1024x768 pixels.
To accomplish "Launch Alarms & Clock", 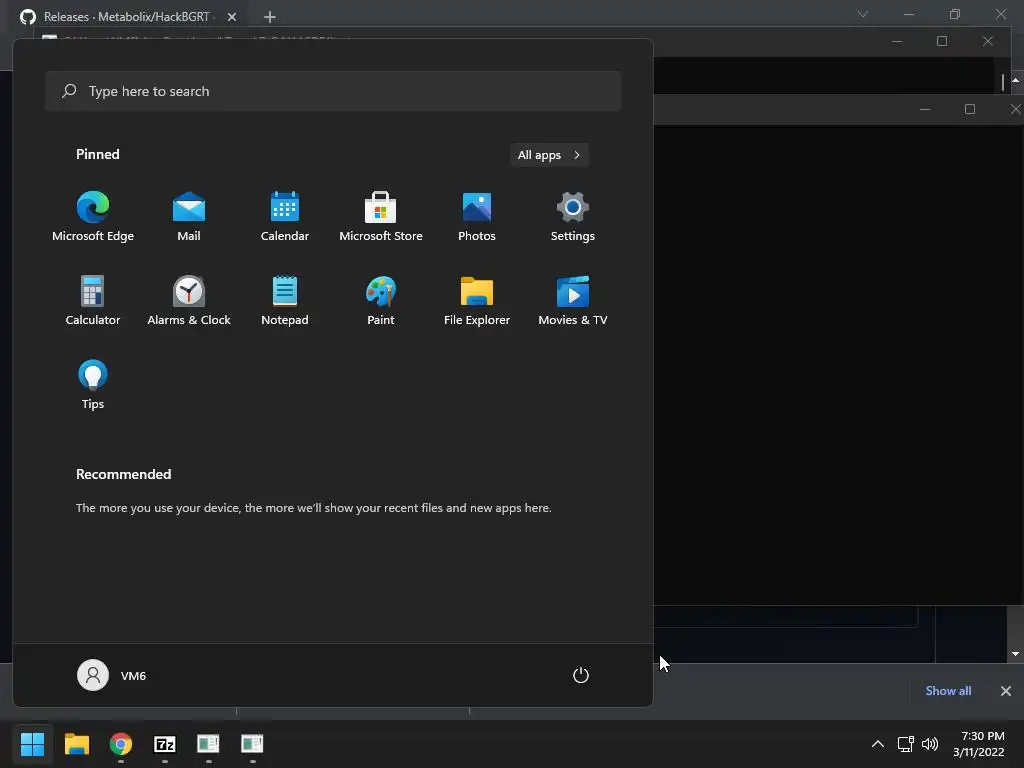I will [x=189, y=300].
